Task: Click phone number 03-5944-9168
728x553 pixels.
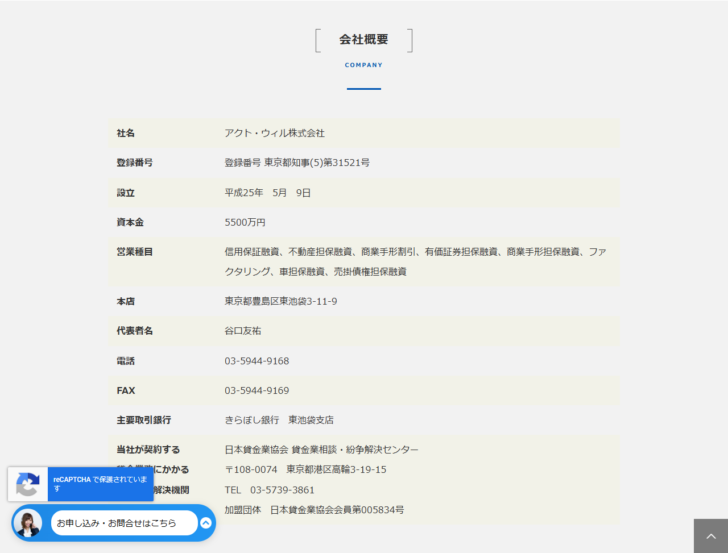Action: [257, 361]
